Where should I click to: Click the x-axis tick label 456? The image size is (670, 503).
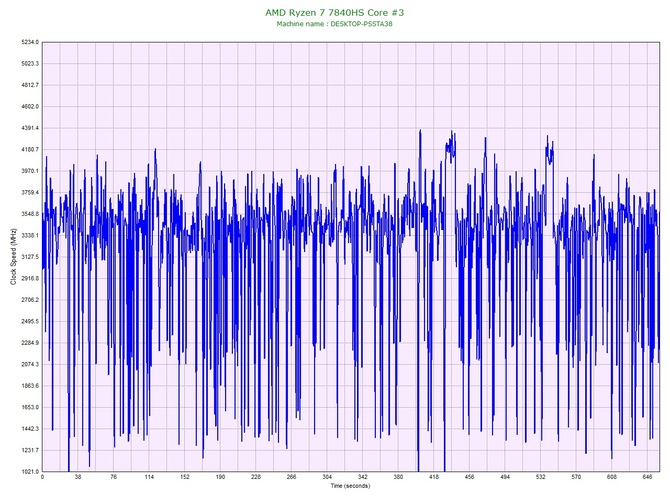click(x=469, y=477)
